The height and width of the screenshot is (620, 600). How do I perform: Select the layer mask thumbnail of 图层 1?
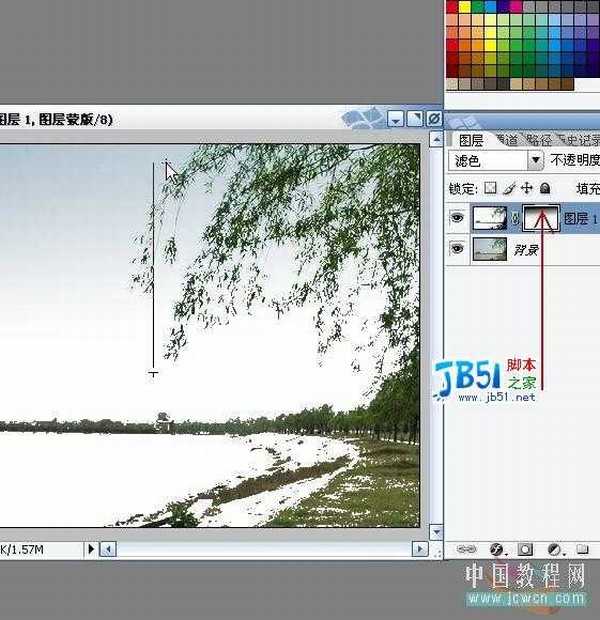tap(541, 217)
